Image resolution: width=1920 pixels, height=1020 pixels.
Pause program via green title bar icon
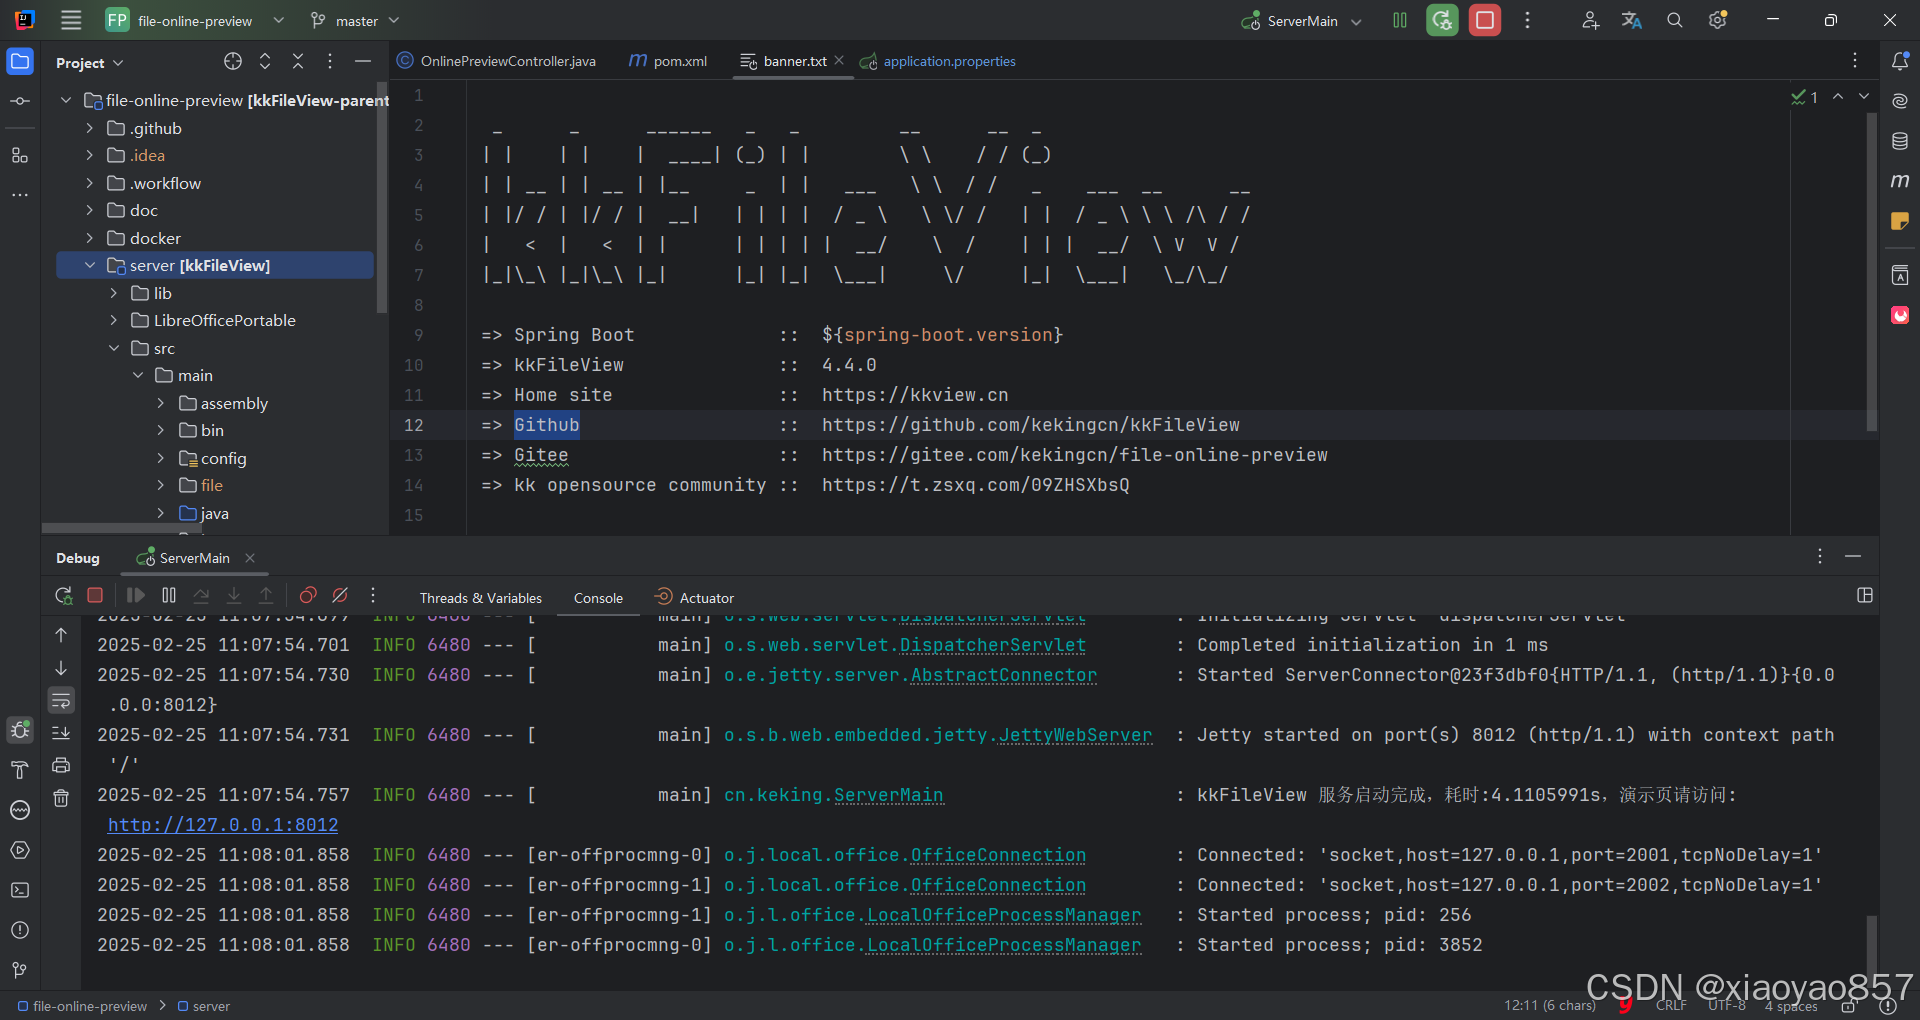pyautogui.click(x=1400, y=20)
